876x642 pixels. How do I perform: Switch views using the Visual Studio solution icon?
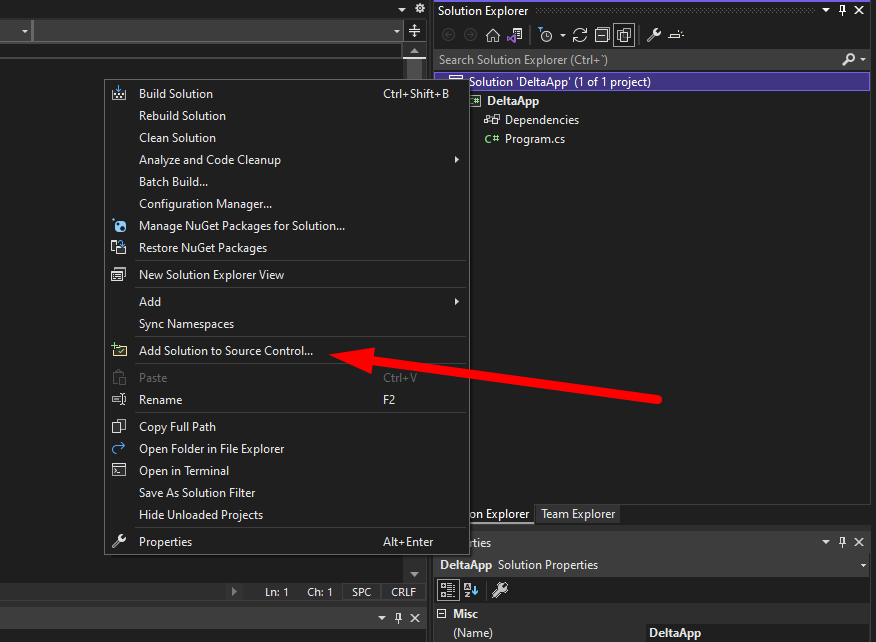pos(515,35)
